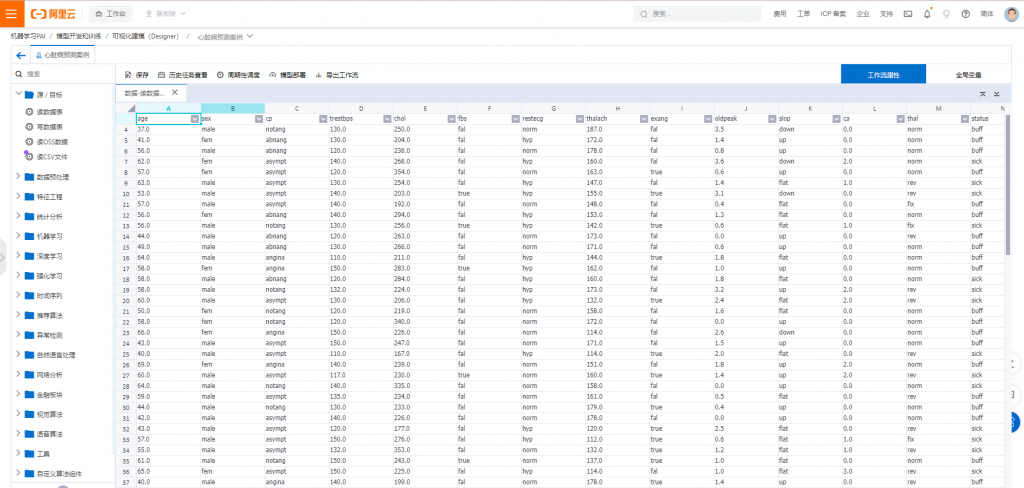Click the 读OSS数据 component icon
This screenshot has height=488, width=1024.
[x=29, y=142]
